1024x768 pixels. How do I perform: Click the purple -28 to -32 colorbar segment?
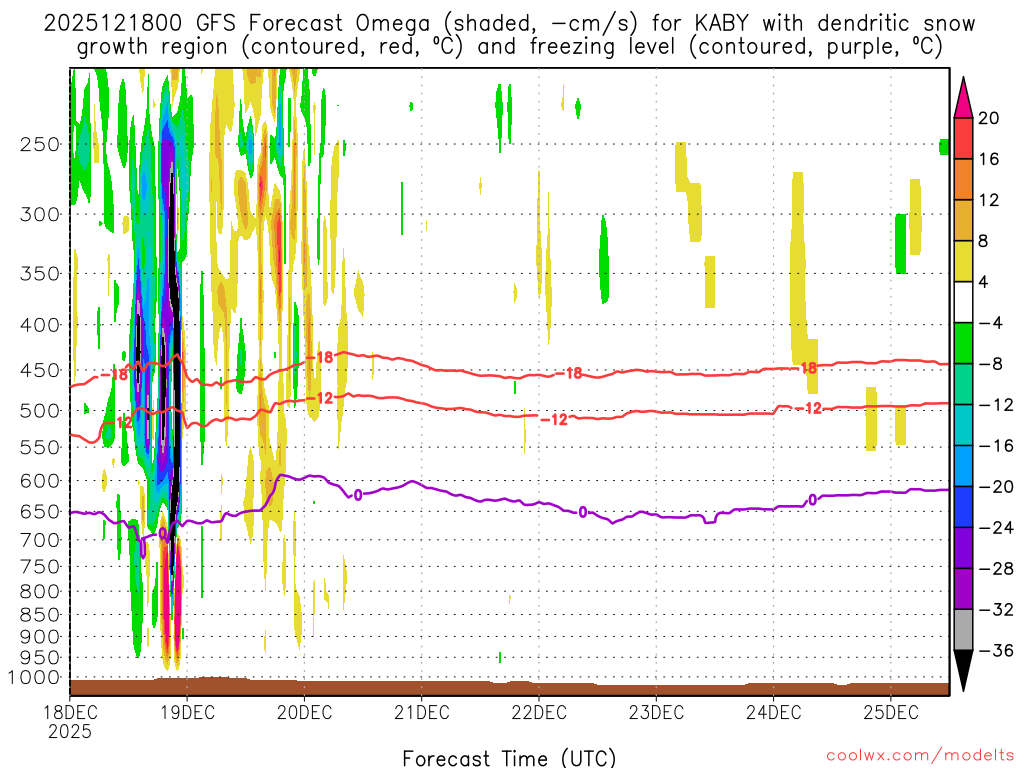click(x=963, y=589)
